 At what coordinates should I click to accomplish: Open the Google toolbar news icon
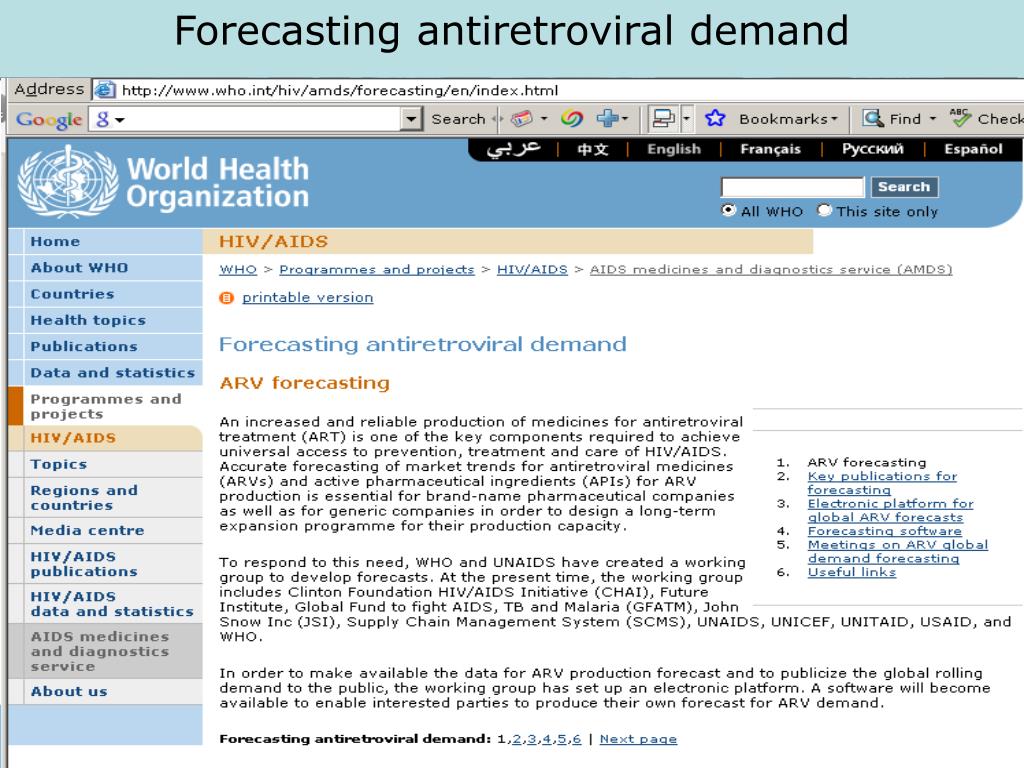[x=522, y=119]
